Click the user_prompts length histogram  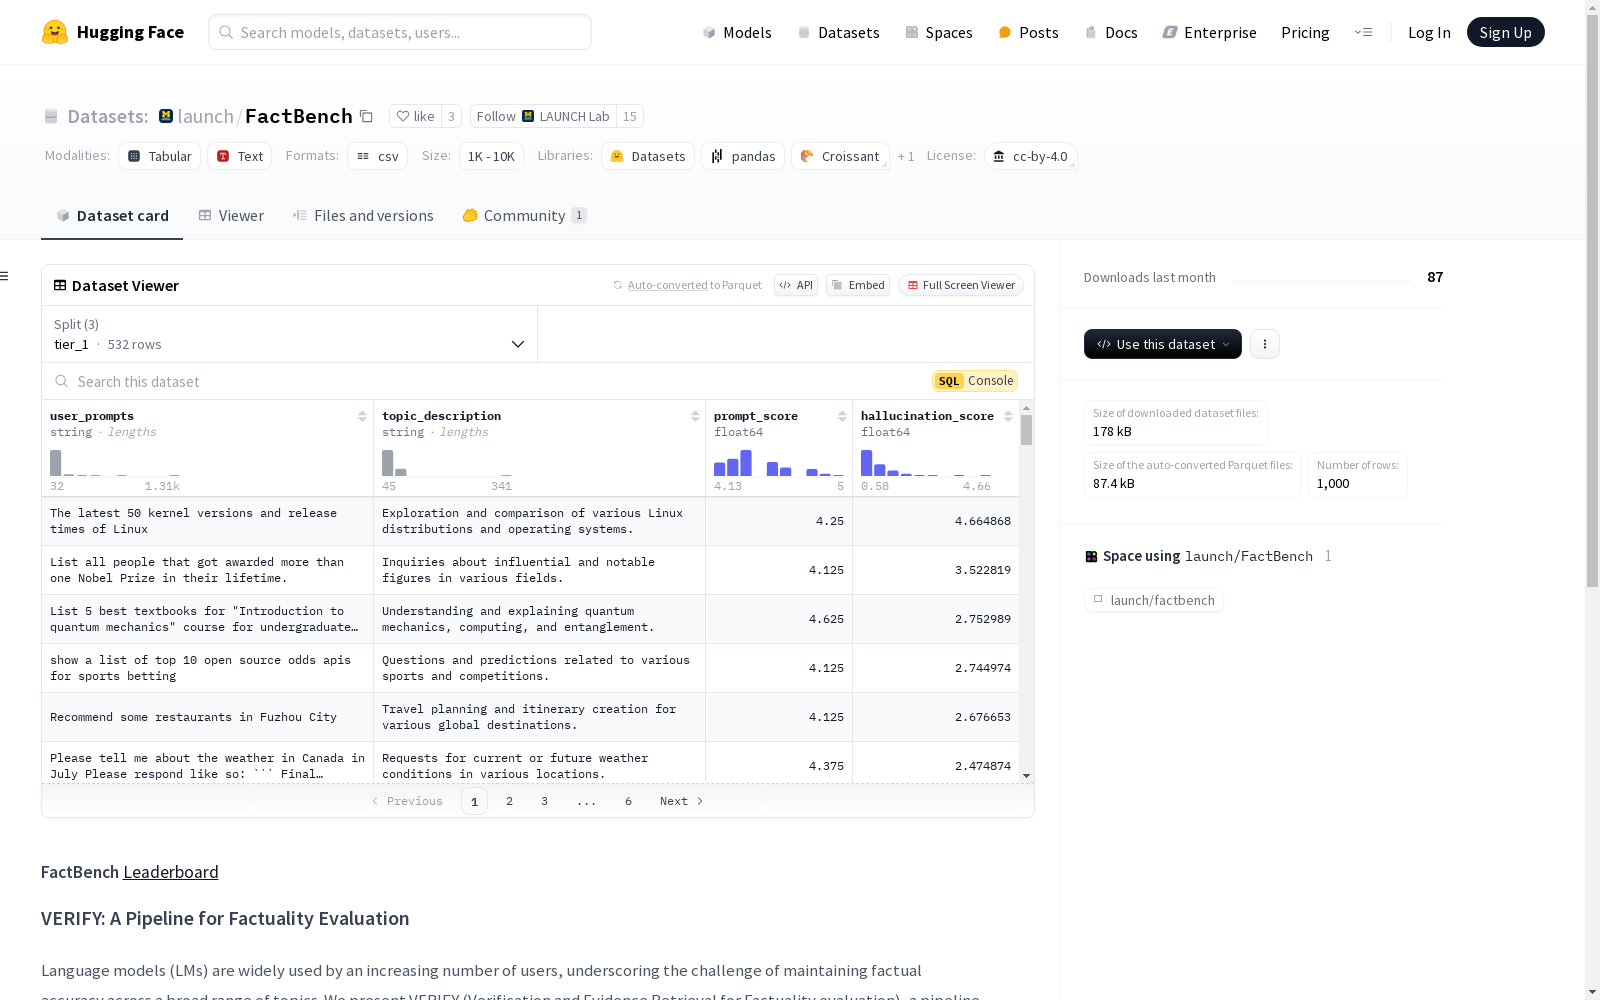[x=115, y=463]
